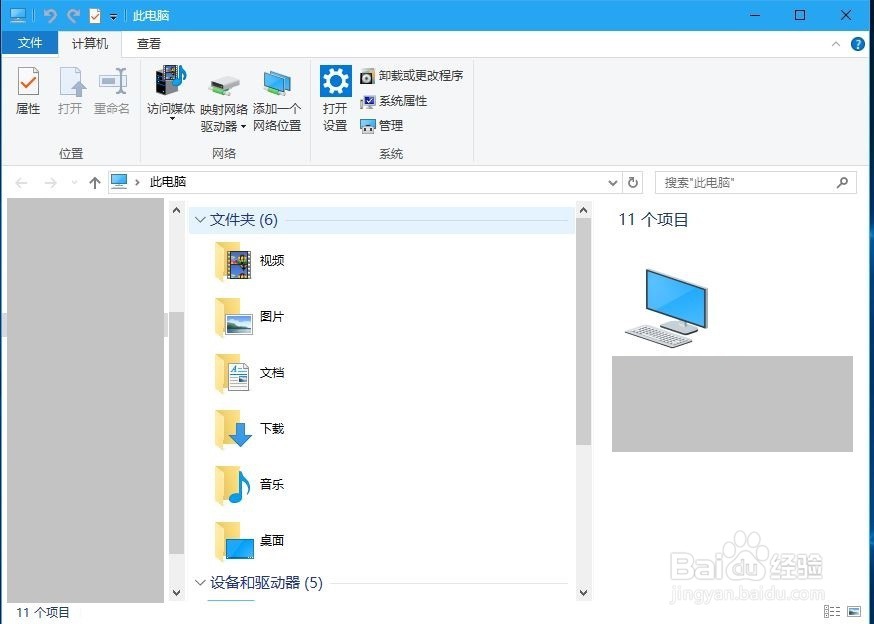Screen dimensions: 874x624
Task: Switch to the 查看 tab
Action: click(x=148, y=43)
